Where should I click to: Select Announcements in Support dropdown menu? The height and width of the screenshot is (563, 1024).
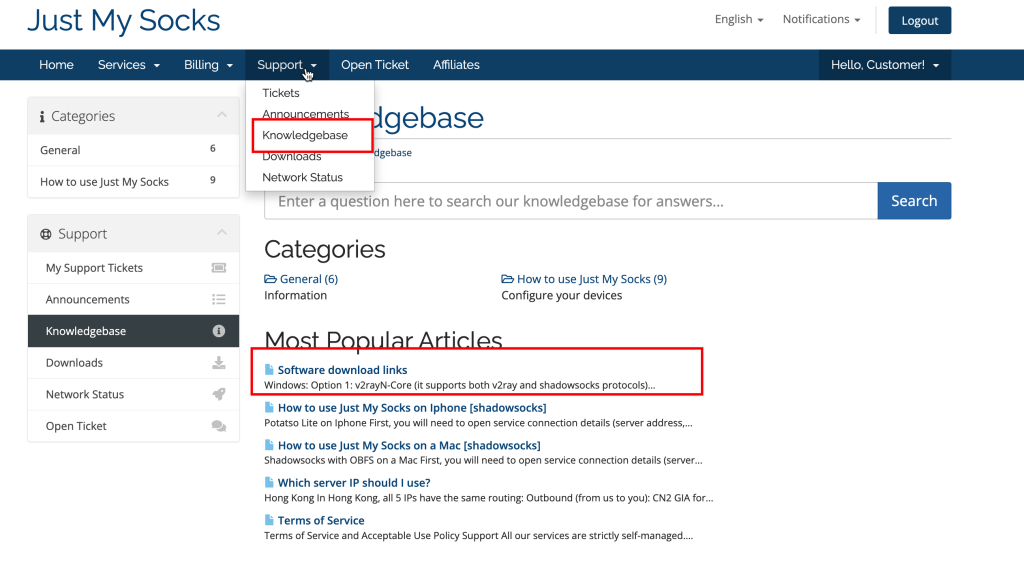(306, 114)
